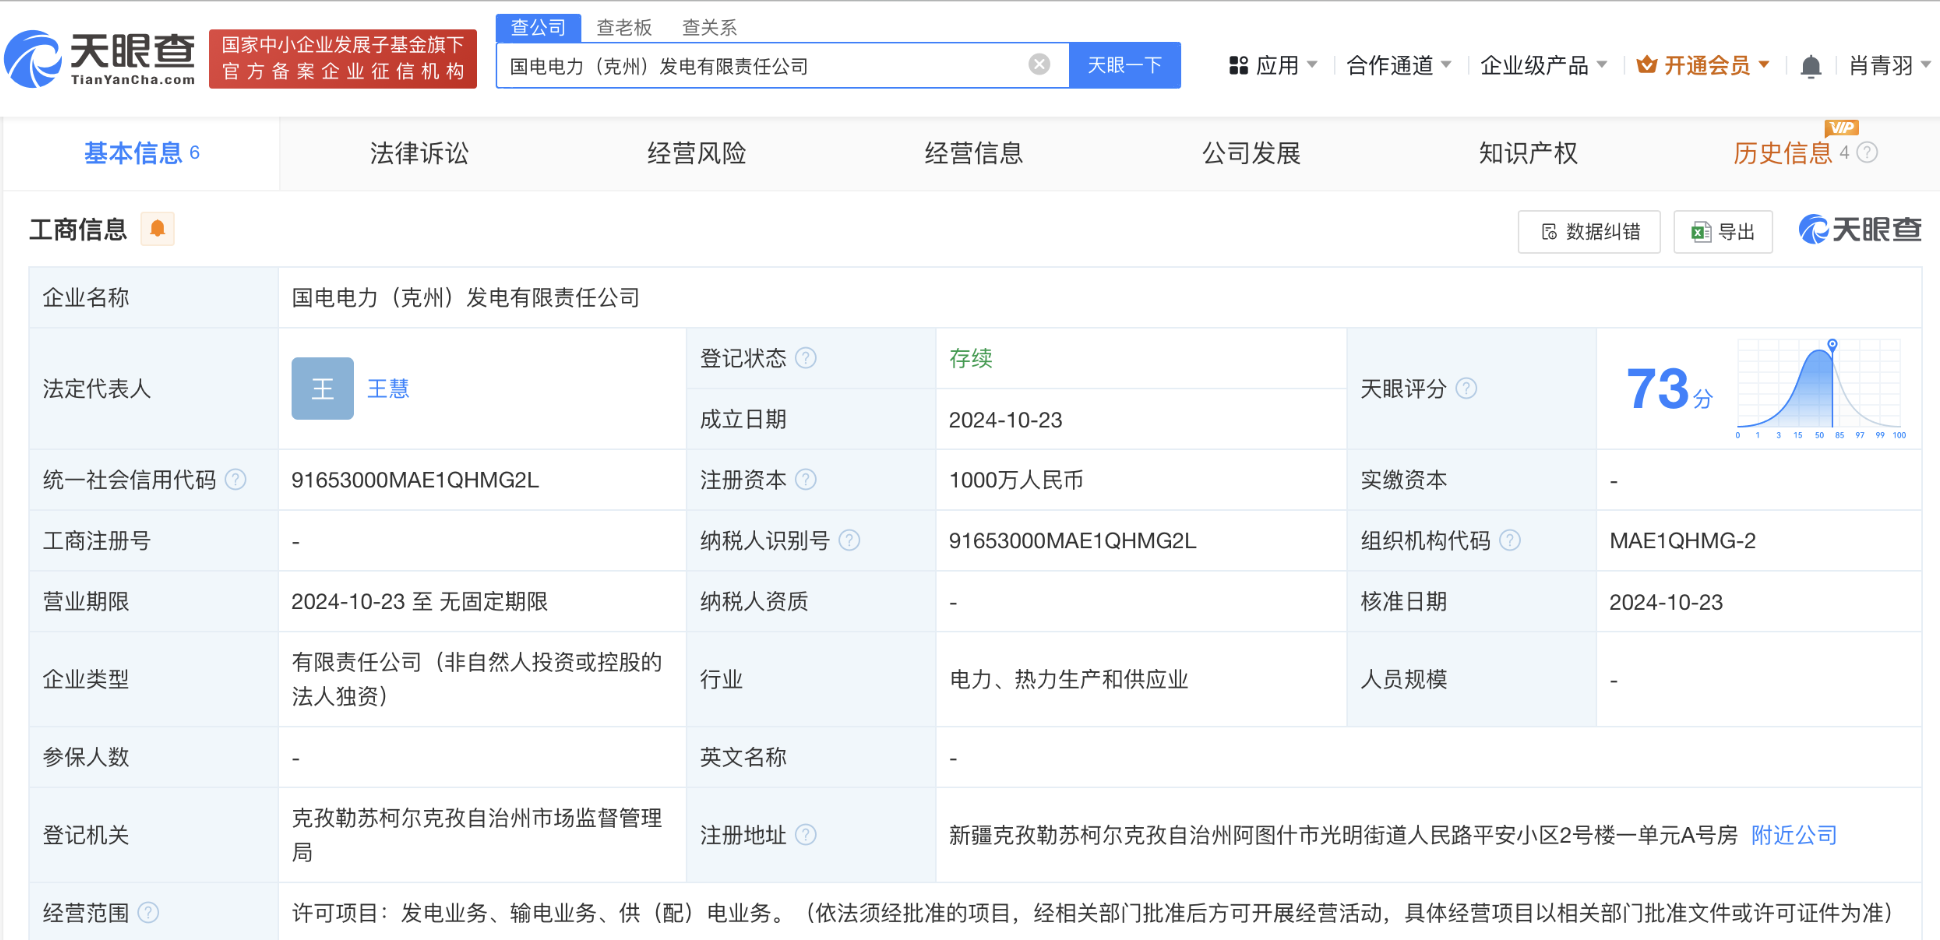Viewport: 1940px width, 940px height.
Task: Click help icon next to 天眼评分
Action: pyautogui.click(x=1466, y=389)
